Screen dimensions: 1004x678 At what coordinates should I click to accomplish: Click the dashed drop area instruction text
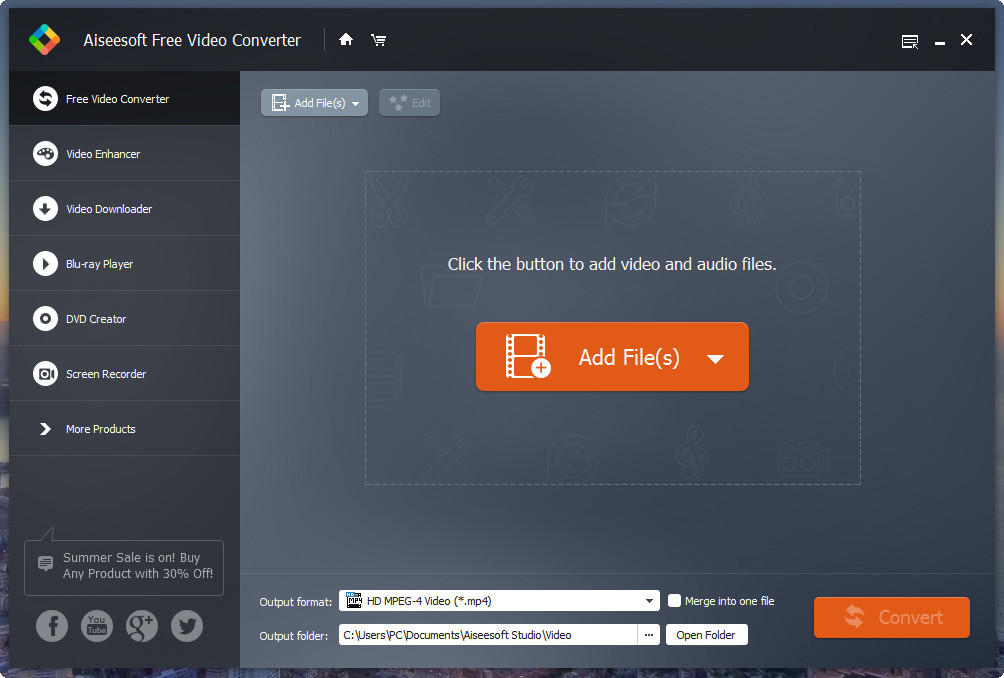(611, 264)
